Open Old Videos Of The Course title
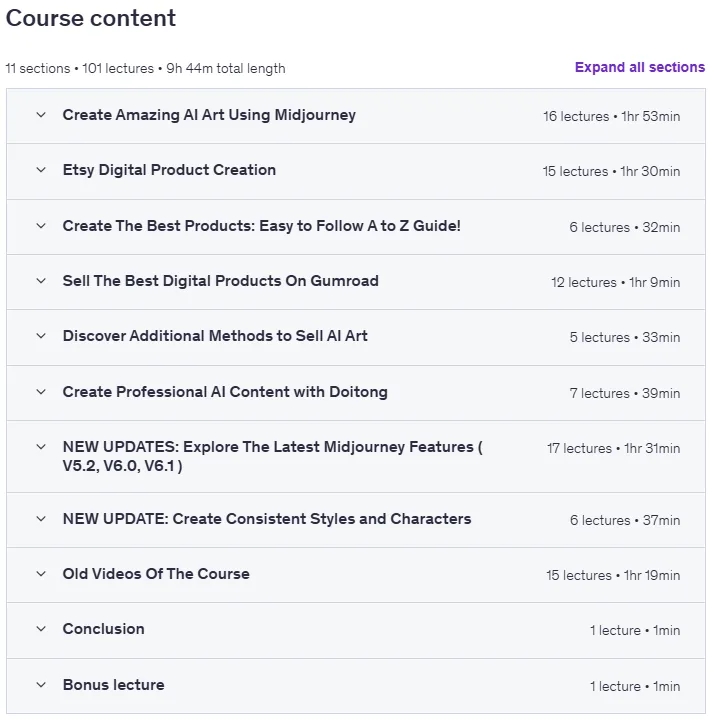Image resolution: width=710 pixels, height=719 pixels. pyautogui.click(x=156, y=574)
